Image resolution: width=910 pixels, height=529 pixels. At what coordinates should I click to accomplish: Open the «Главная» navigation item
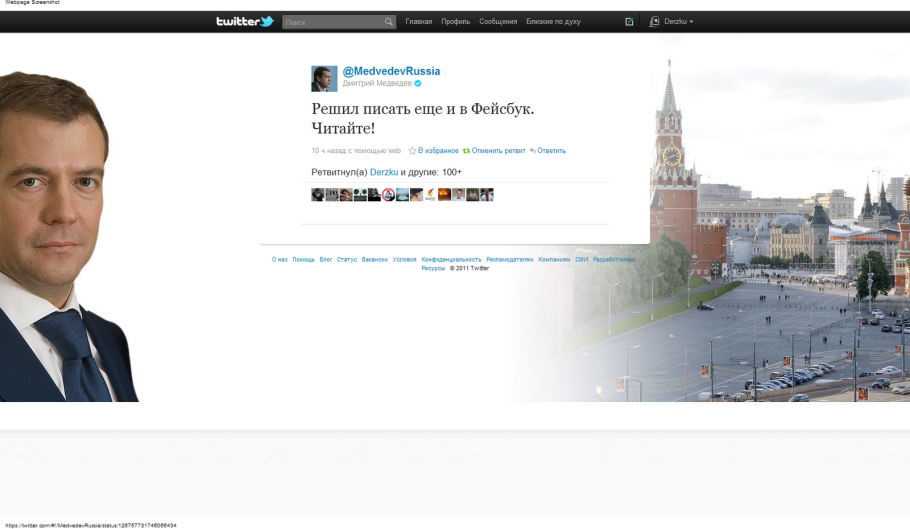point(419,21)
